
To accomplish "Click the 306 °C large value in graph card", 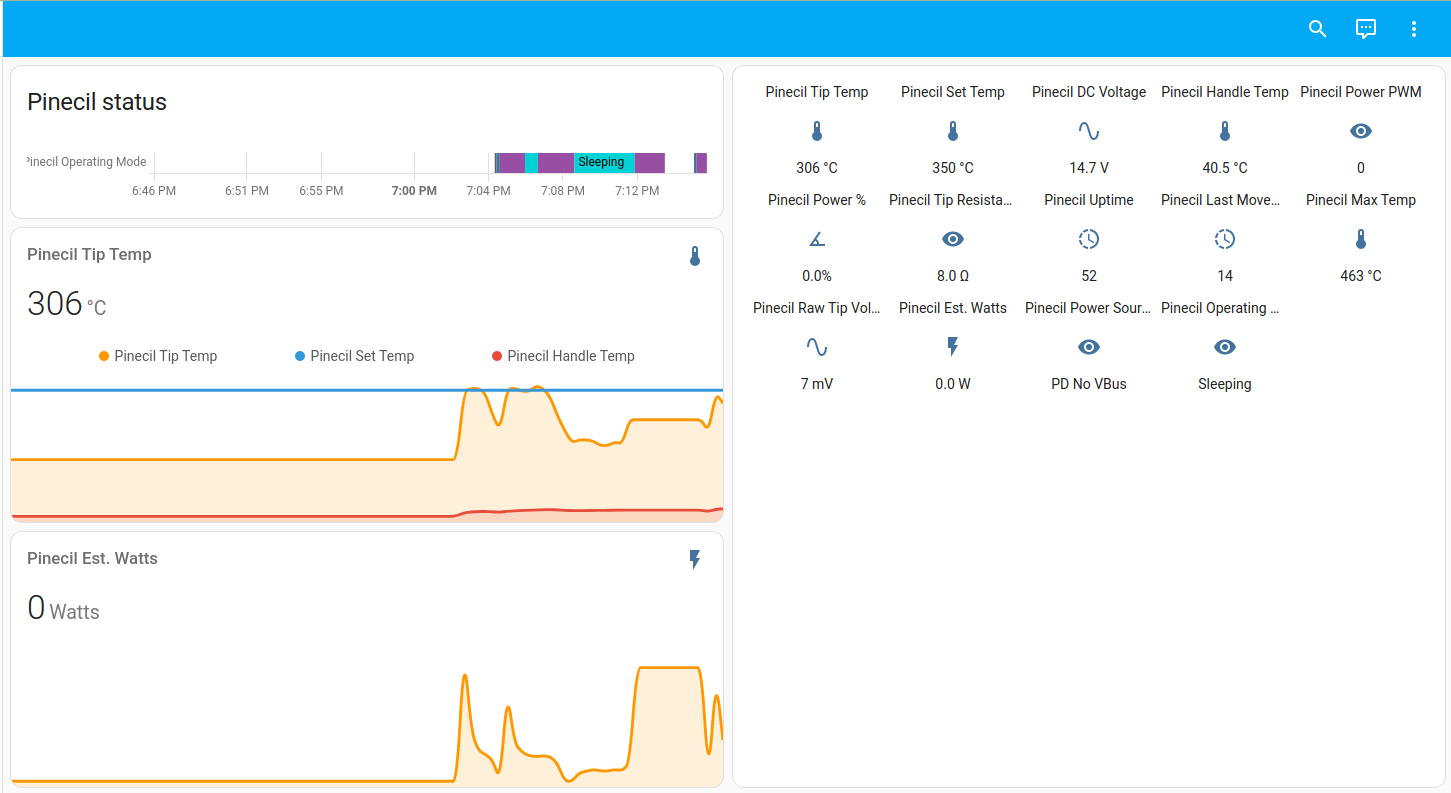I will [66, 303].
